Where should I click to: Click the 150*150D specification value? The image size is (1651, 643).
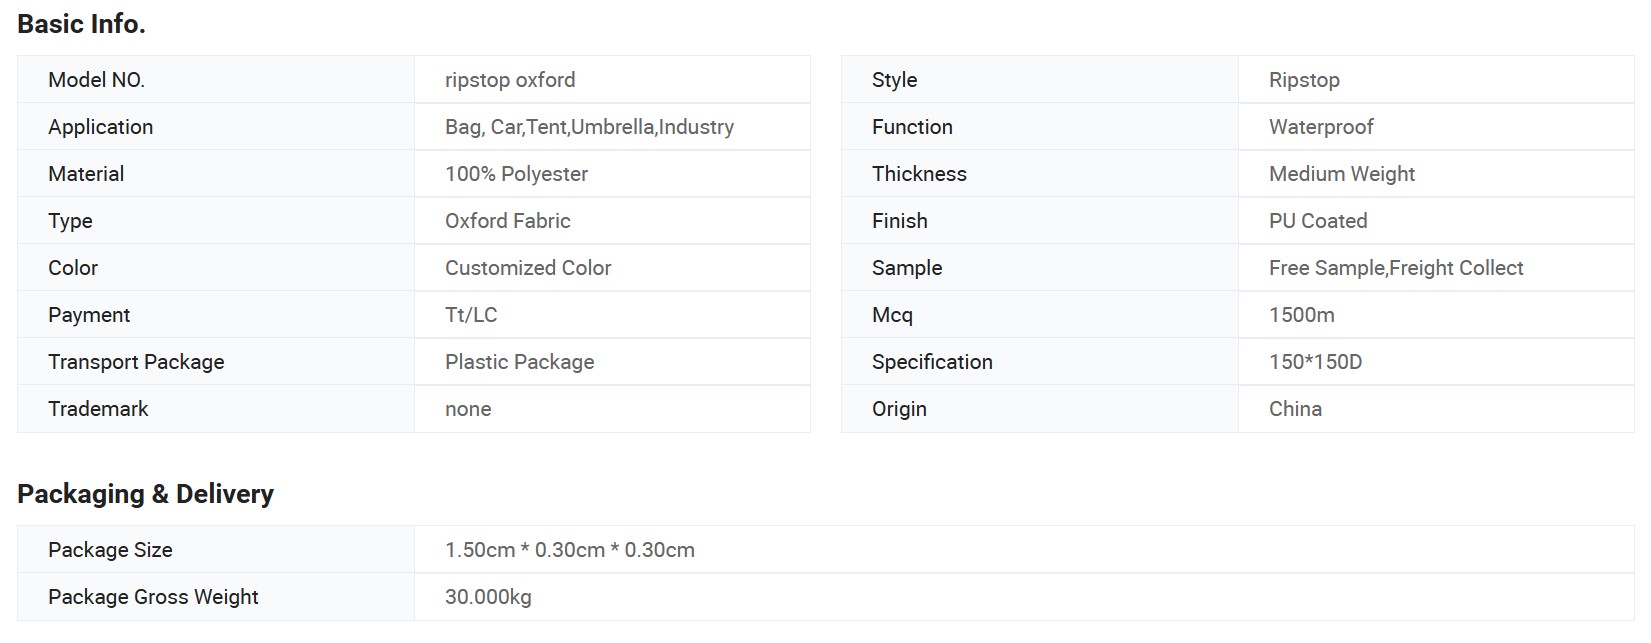coord(1315,362)
